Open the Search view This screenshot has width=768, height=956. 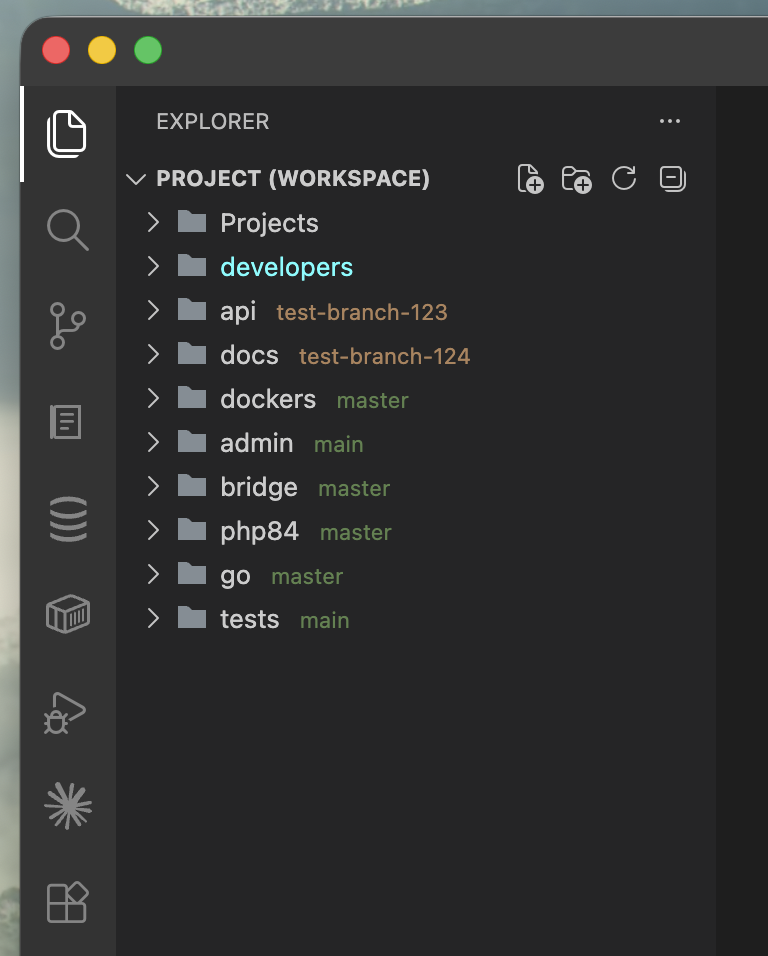68,229
